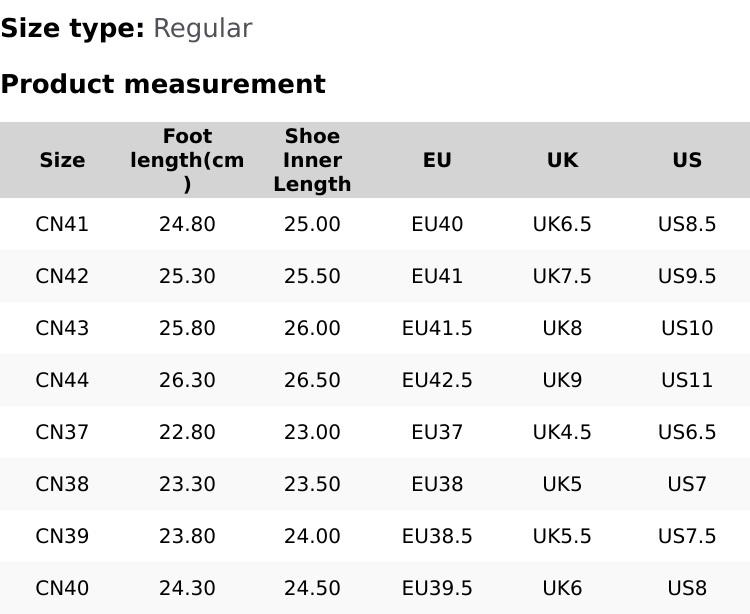
Task: Click the CN43 row label
Action: (x=62, y=328)
